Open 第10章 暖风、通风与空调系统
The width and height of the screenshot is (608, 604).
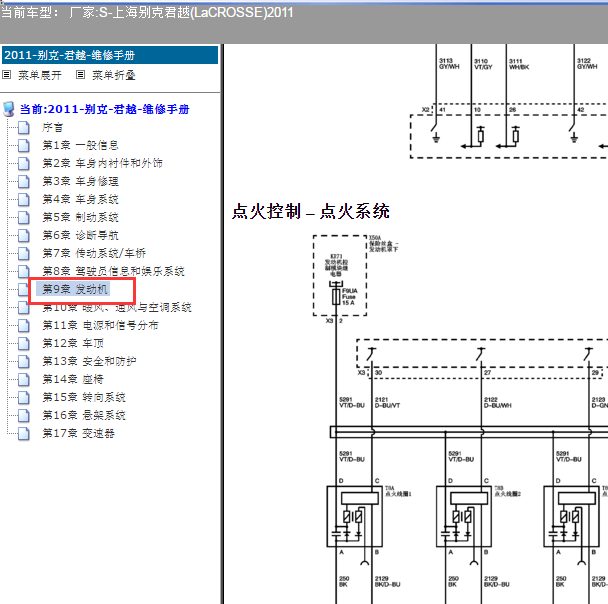(117, 307)
